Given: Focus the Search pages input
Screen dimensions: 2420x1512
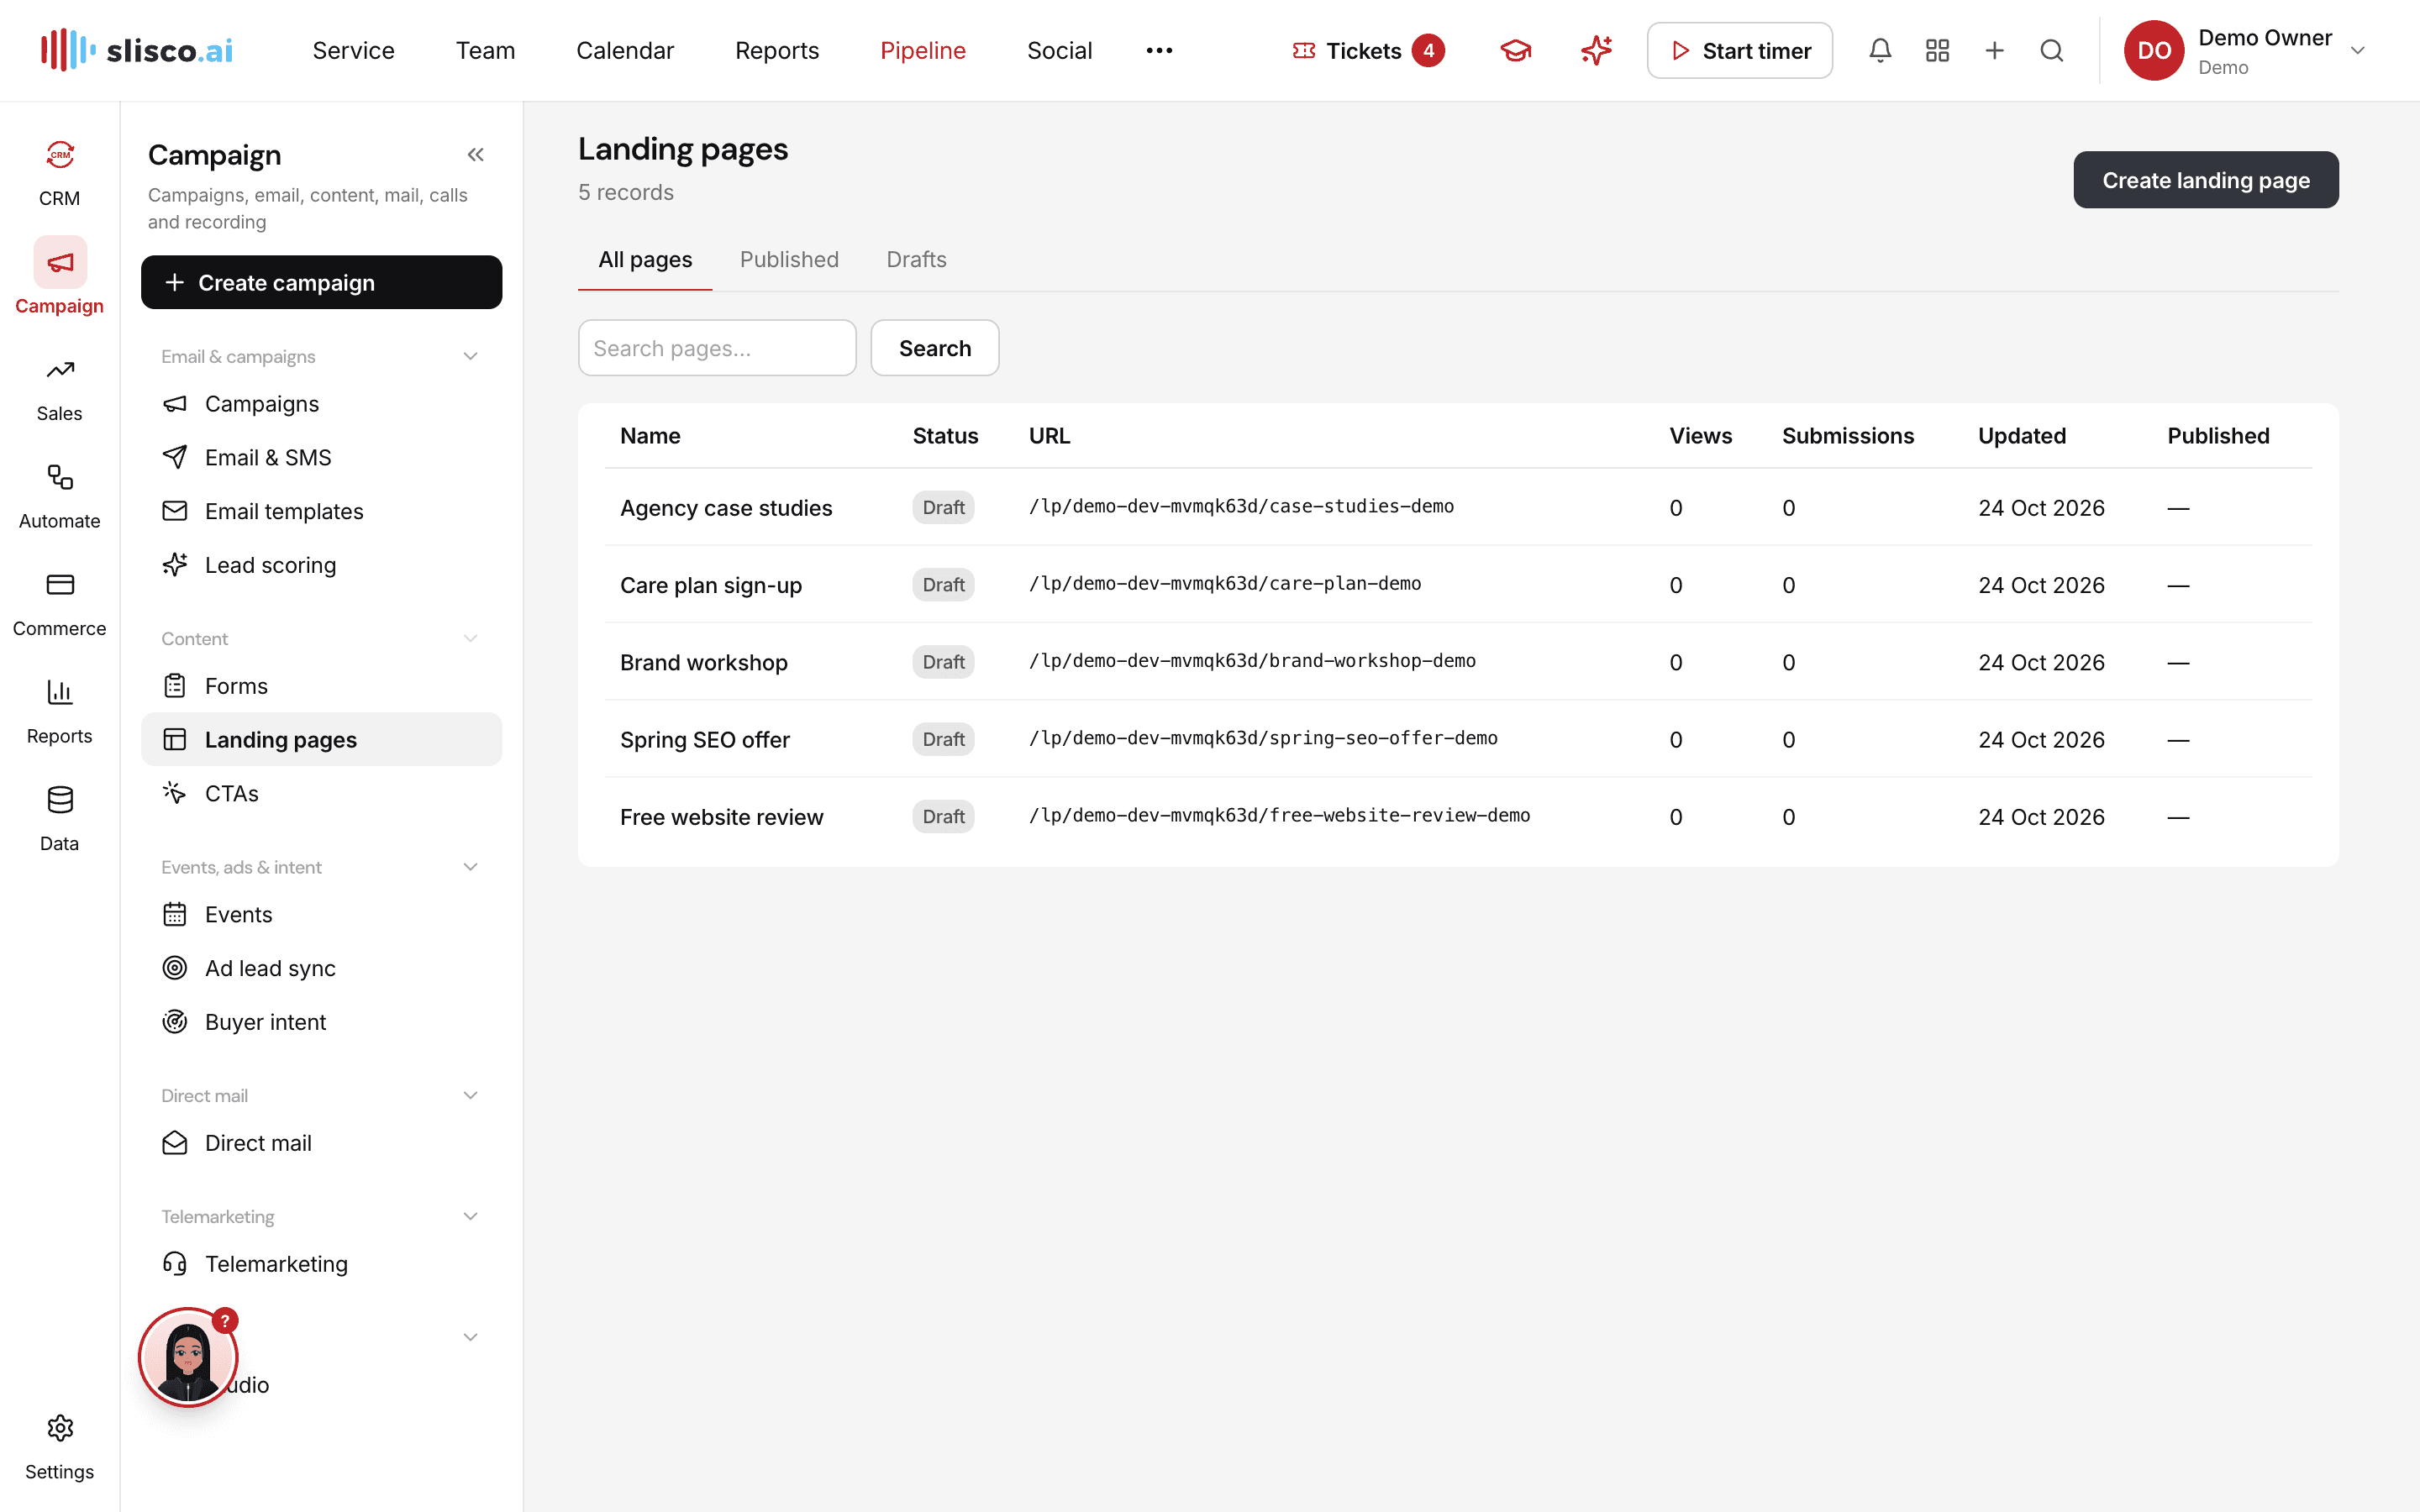Looking at the screenshot, I should (717, 348).
